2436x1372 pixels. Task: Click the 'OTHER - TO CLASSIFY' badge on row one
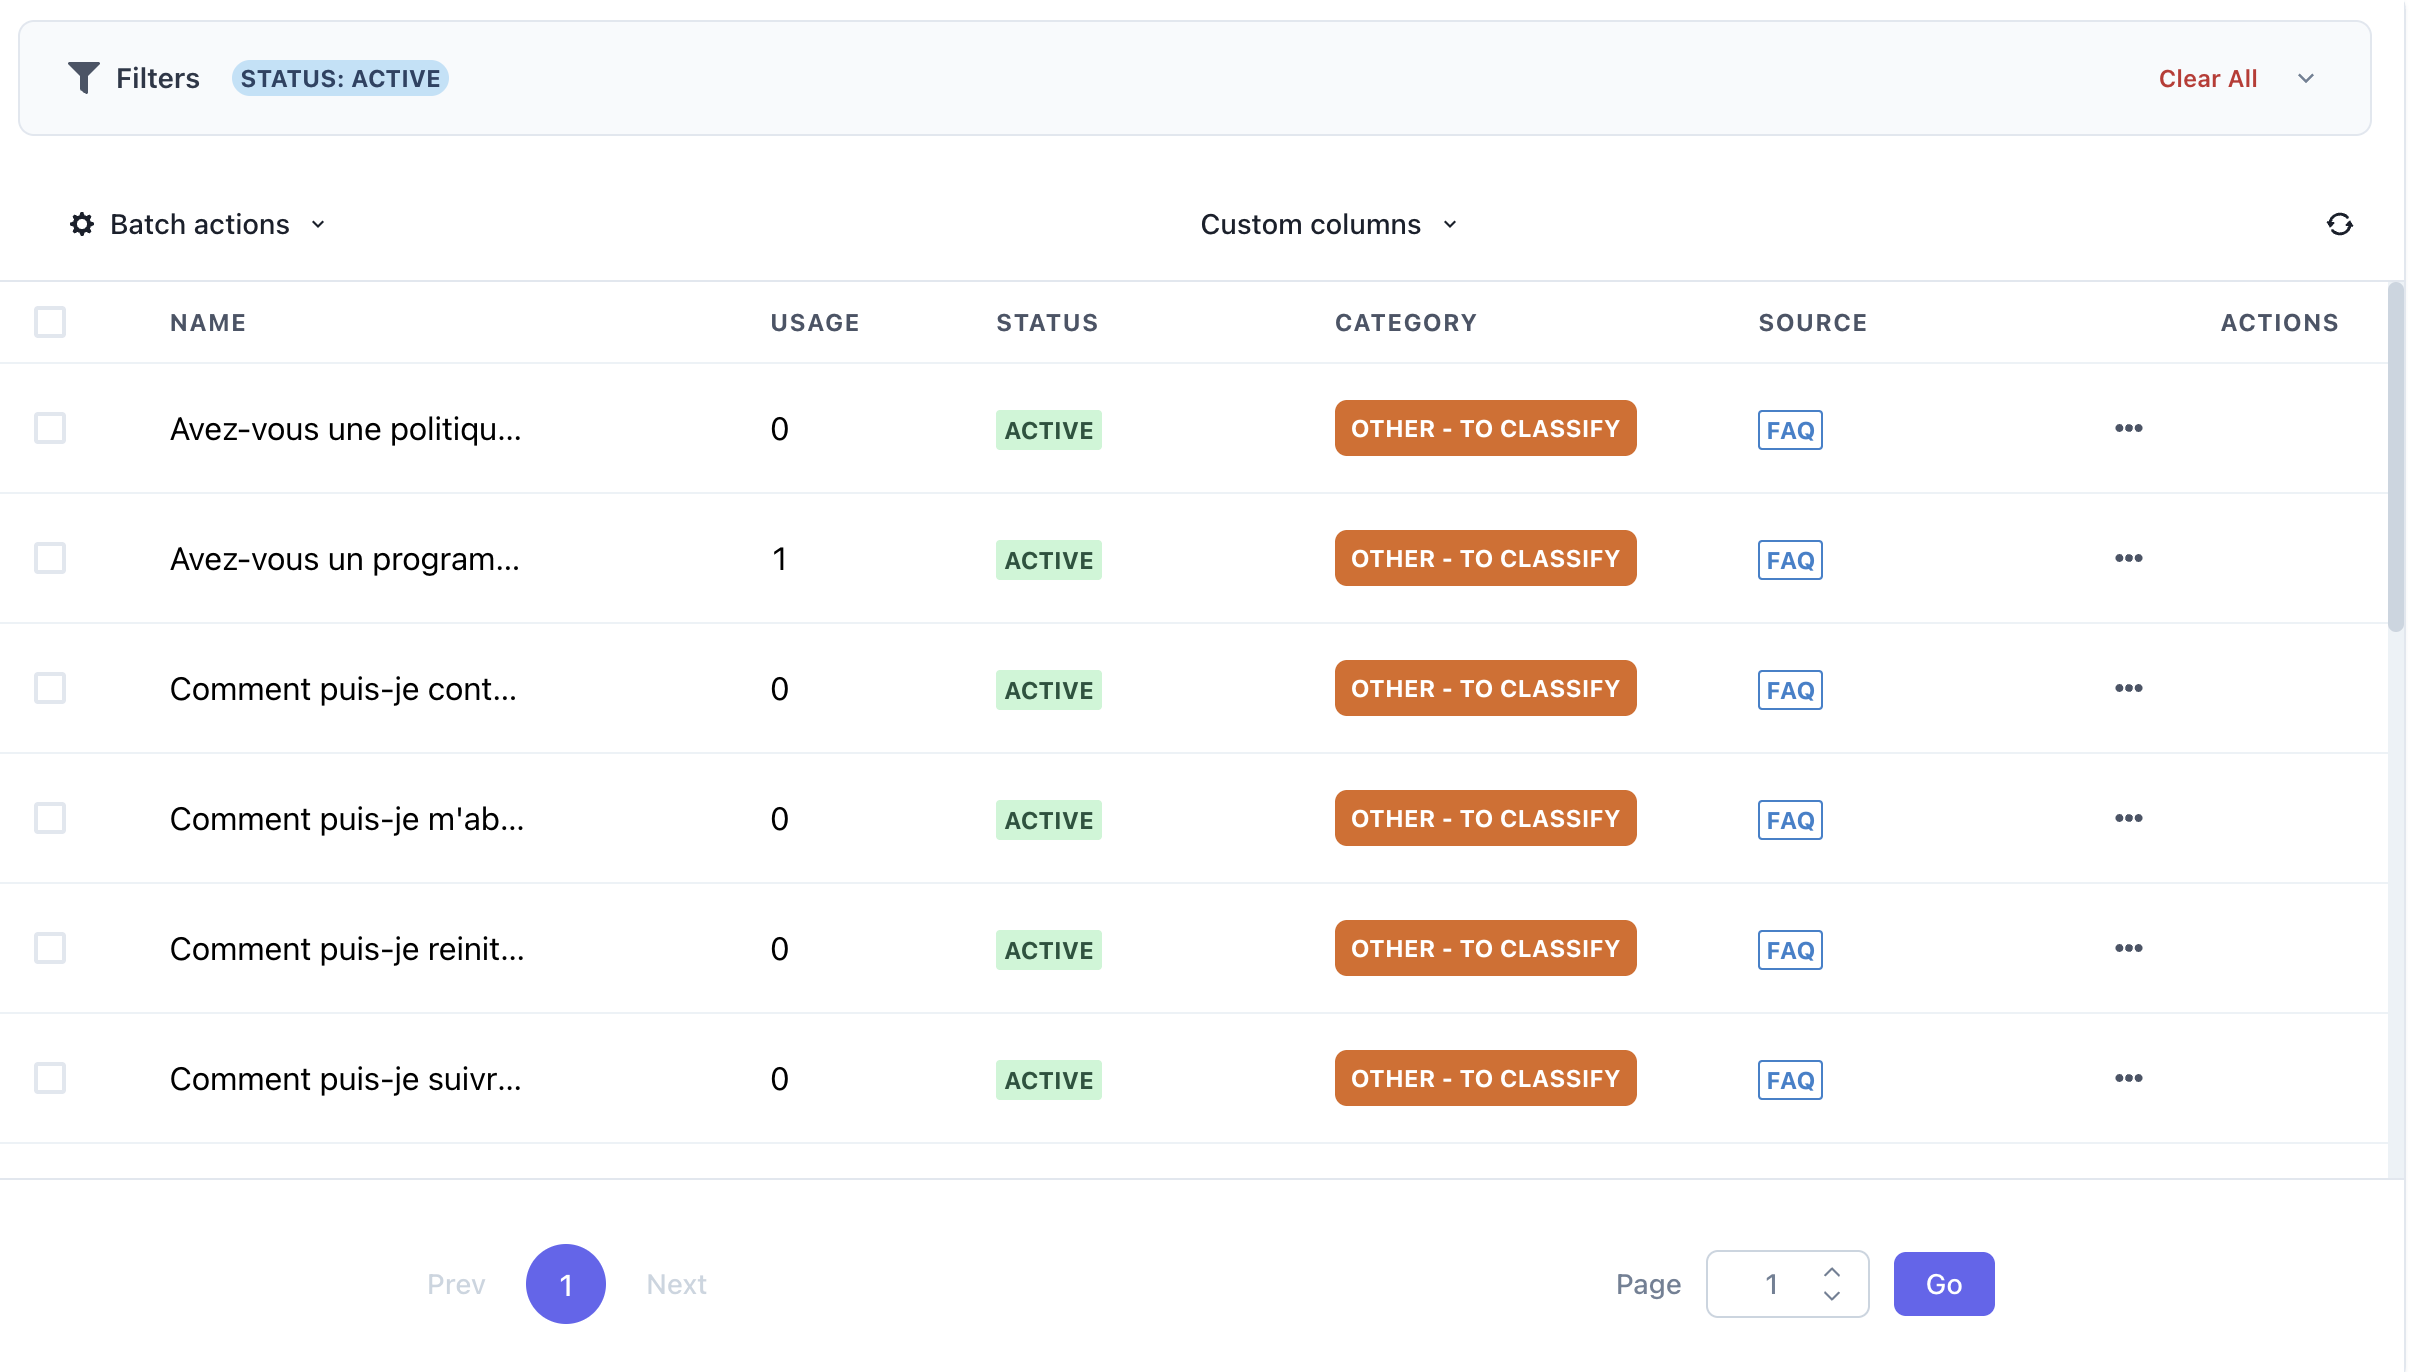coord(1485,428)
